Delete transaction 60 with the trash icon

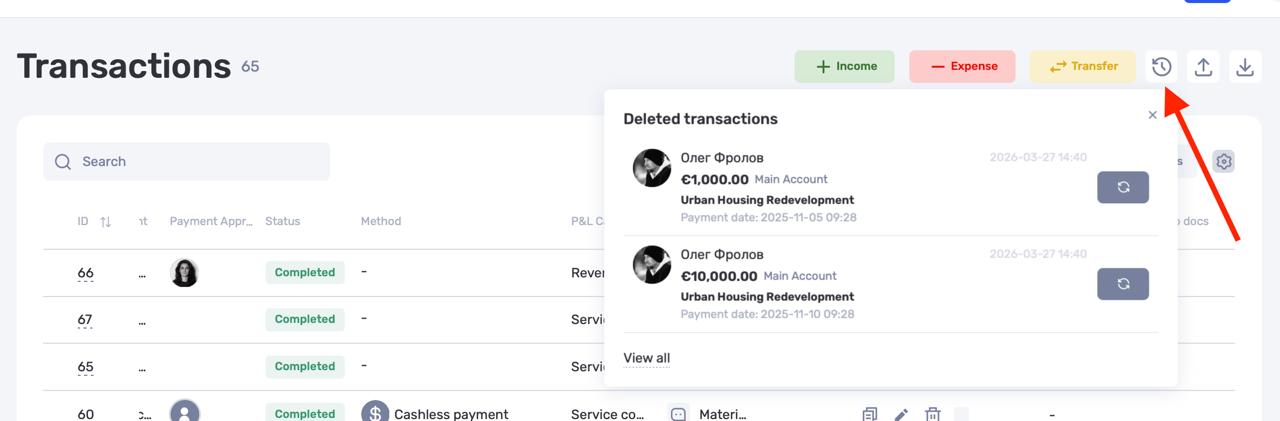(x=932, y=414)
